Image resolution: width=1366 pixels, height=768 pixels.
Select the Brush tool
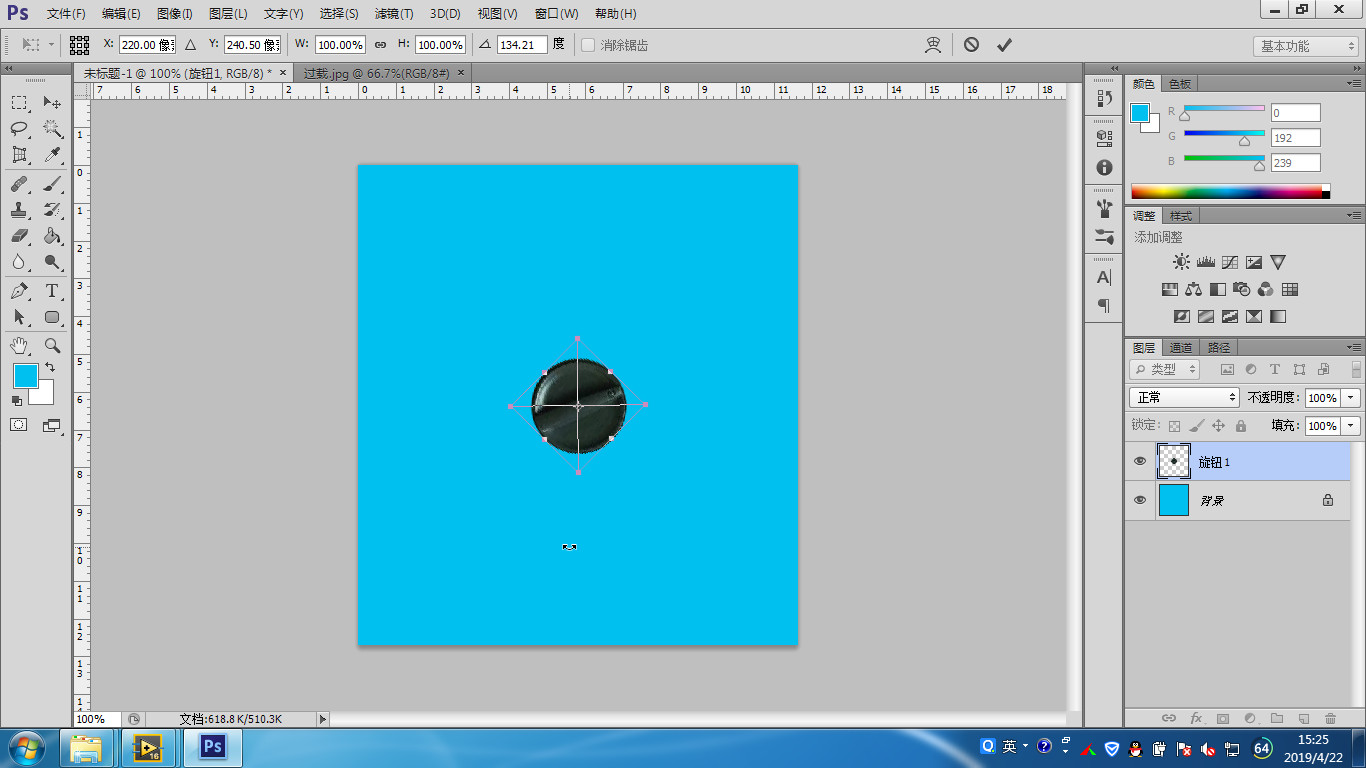52,184
